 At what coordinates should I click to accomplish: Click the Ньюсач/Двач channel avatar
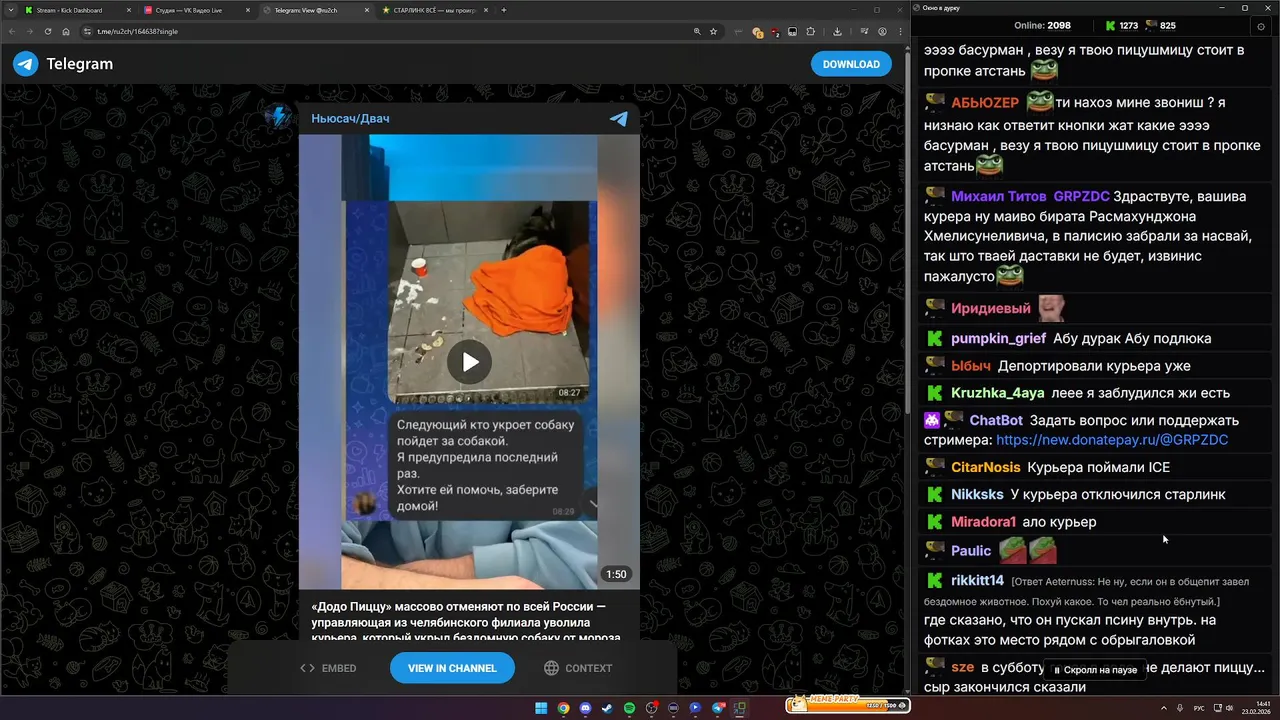pyautogui.click(x=278, y=117)
